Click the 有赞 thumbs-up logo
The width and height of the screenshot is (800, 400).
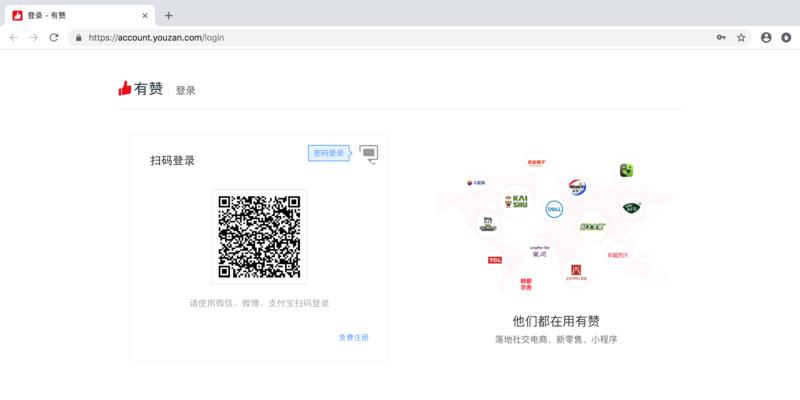(x=140, y=89)
